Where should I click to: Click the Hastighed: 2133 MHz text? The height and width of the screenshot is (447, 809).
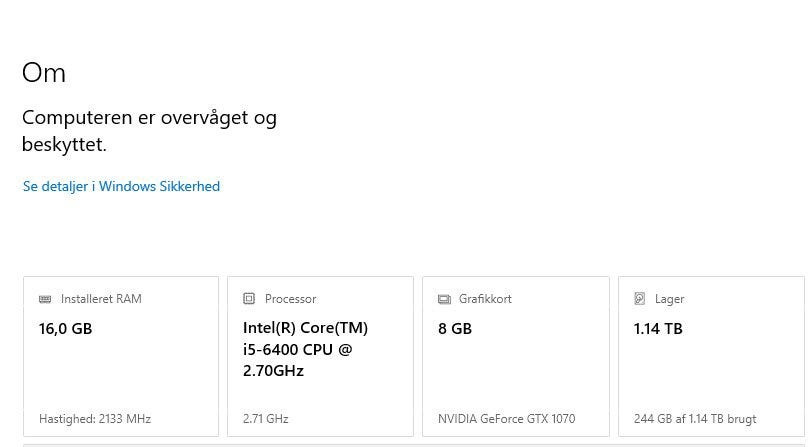(95, 419)
